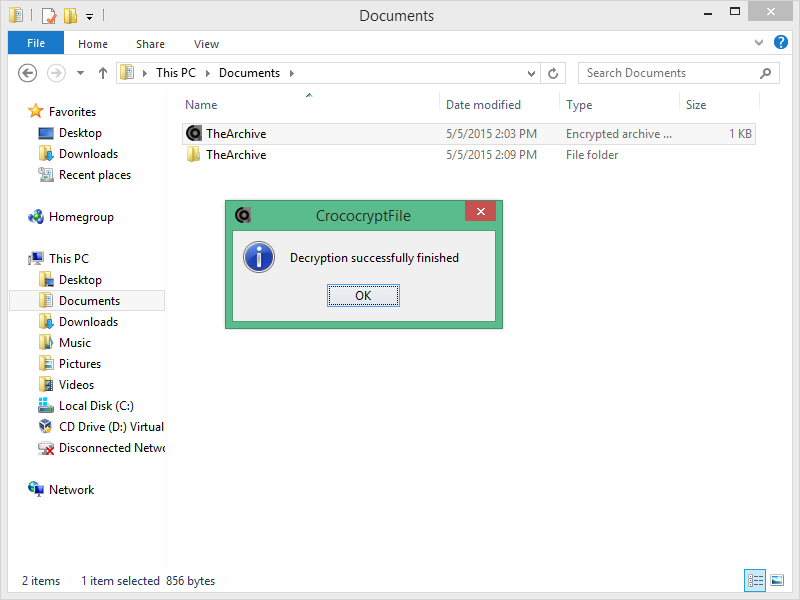
Task: Sort by the Size column header
Action: tap(696, 105)
